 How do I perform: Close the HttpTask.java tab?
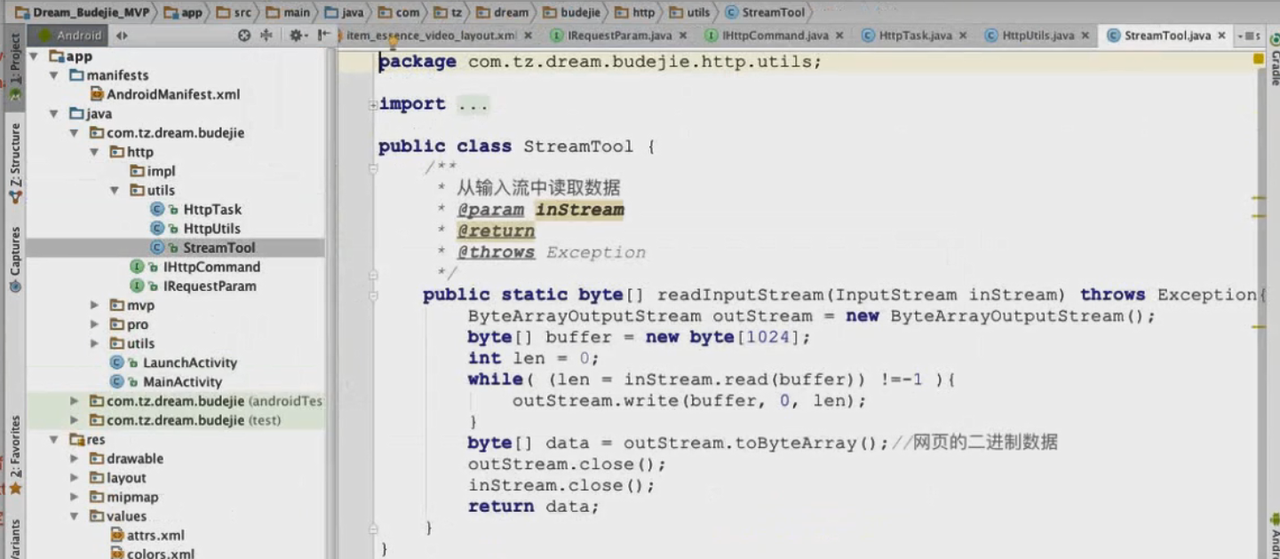tap(963, 35)
